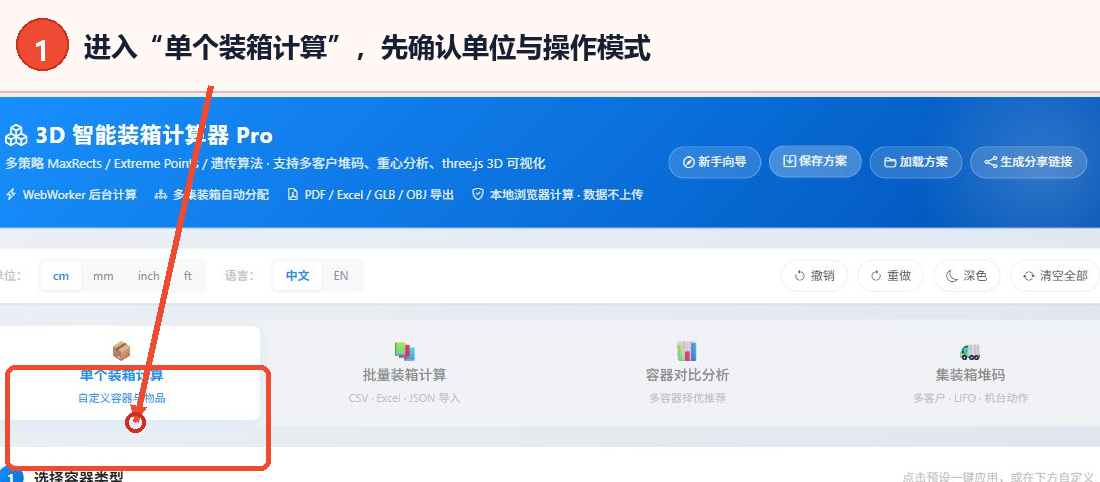Click the '多容器择优推荐' subtitle
Image resolution: width=1100 pixels, height=482 pixels.
click(x=688, y=398)
